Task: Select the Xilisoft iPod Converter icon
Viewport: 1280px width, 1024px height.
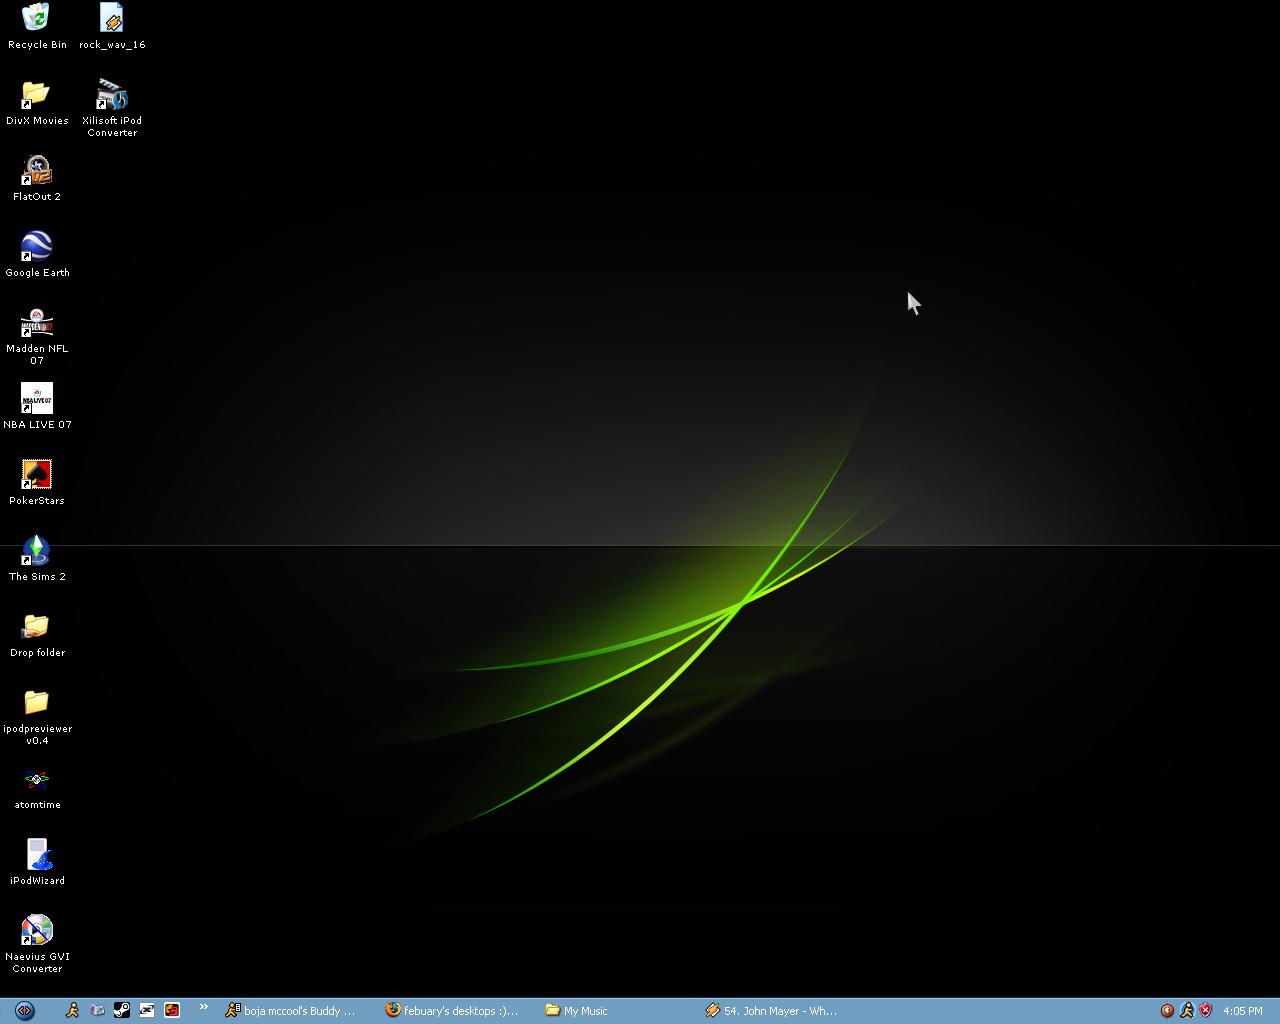Action: point(112,97)
